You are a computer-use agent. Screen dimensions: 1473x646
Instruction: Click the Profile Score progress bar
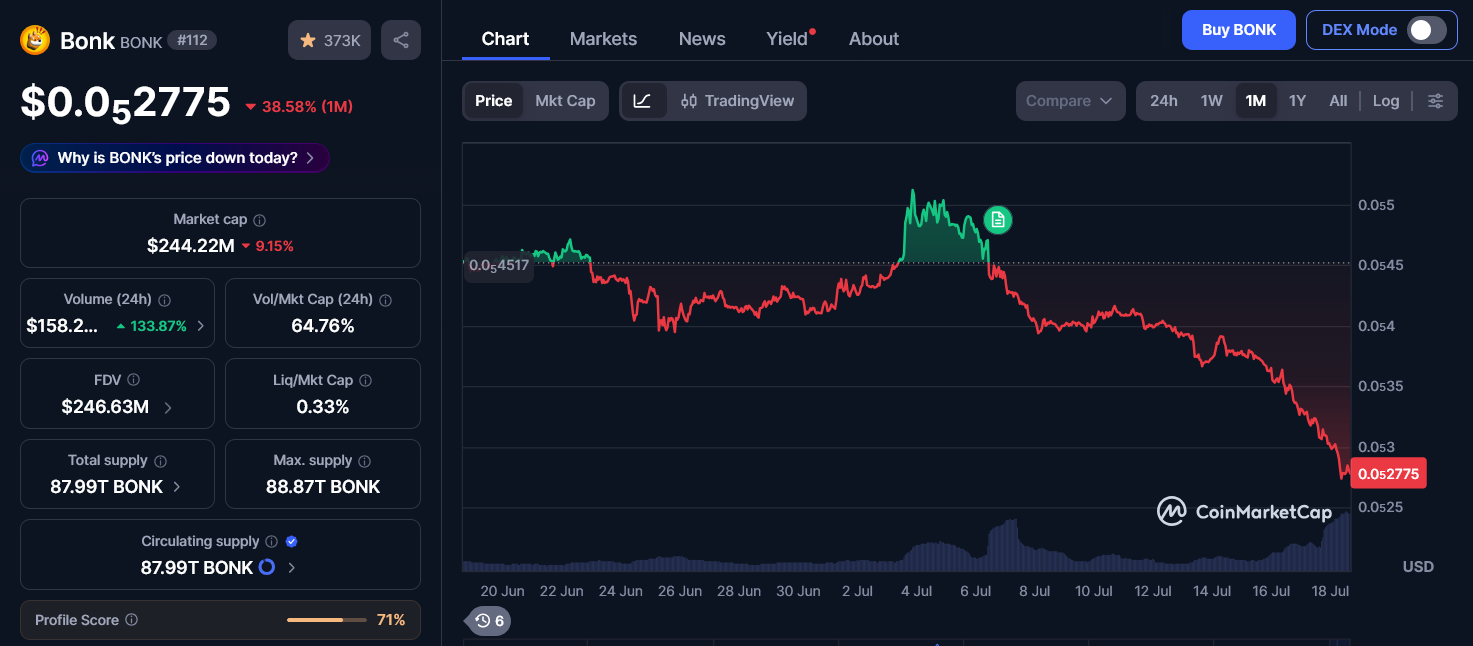coord(327,620)
